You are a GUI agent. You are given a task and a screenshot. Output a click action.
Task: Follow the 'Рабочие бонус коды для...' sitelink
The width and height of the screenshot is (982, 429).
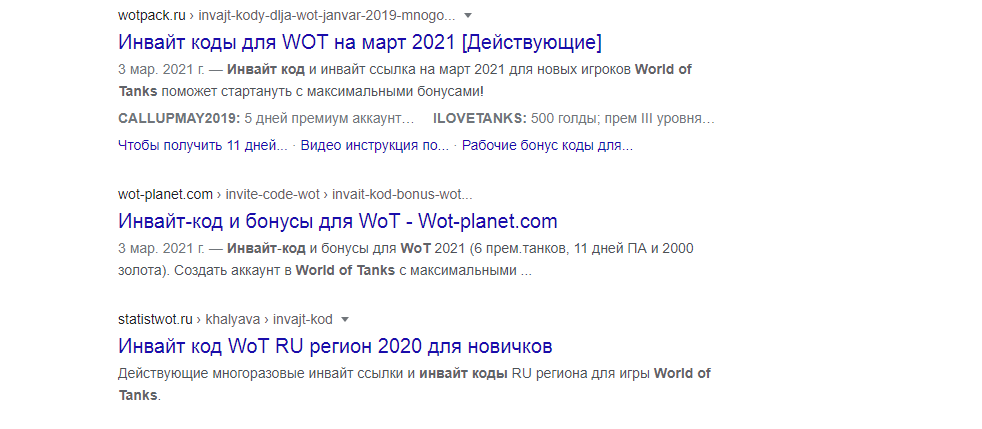(x=547, y=145)
